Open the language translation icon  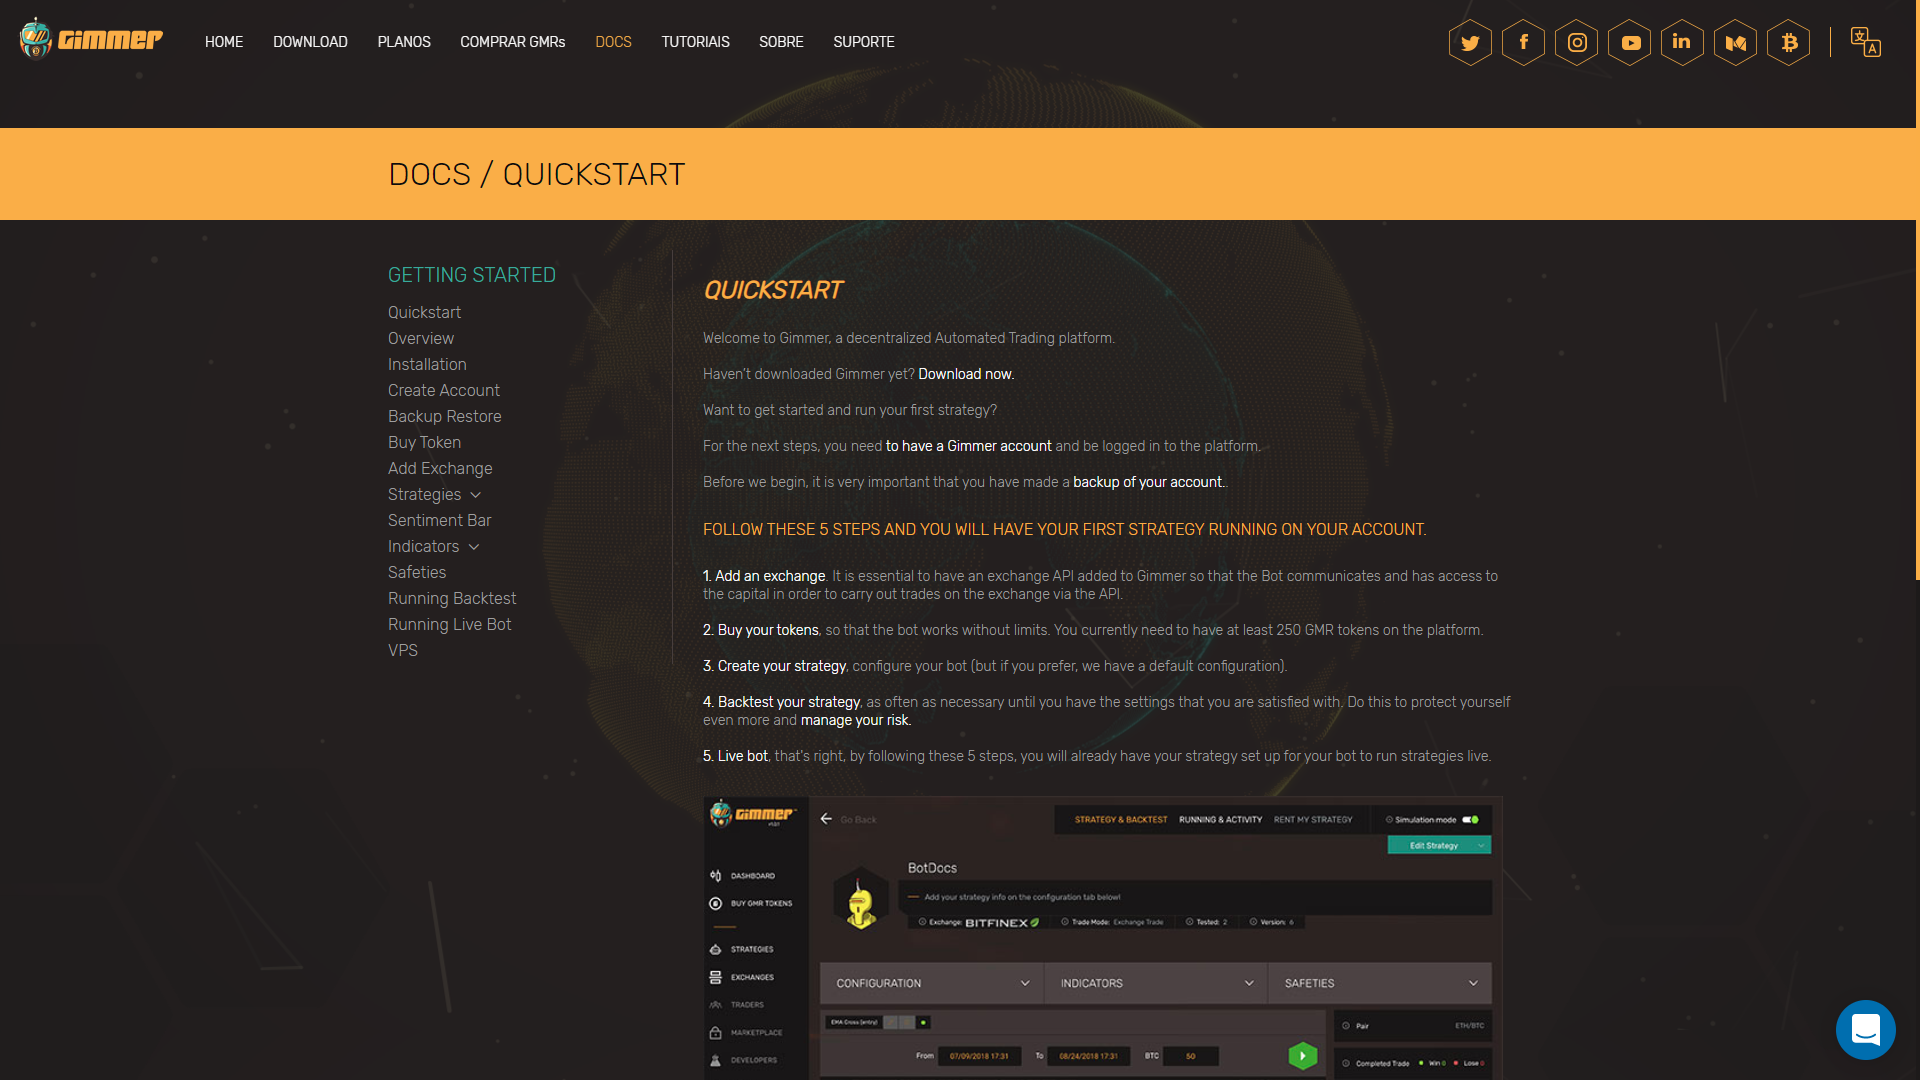[x=1866, y=42]
